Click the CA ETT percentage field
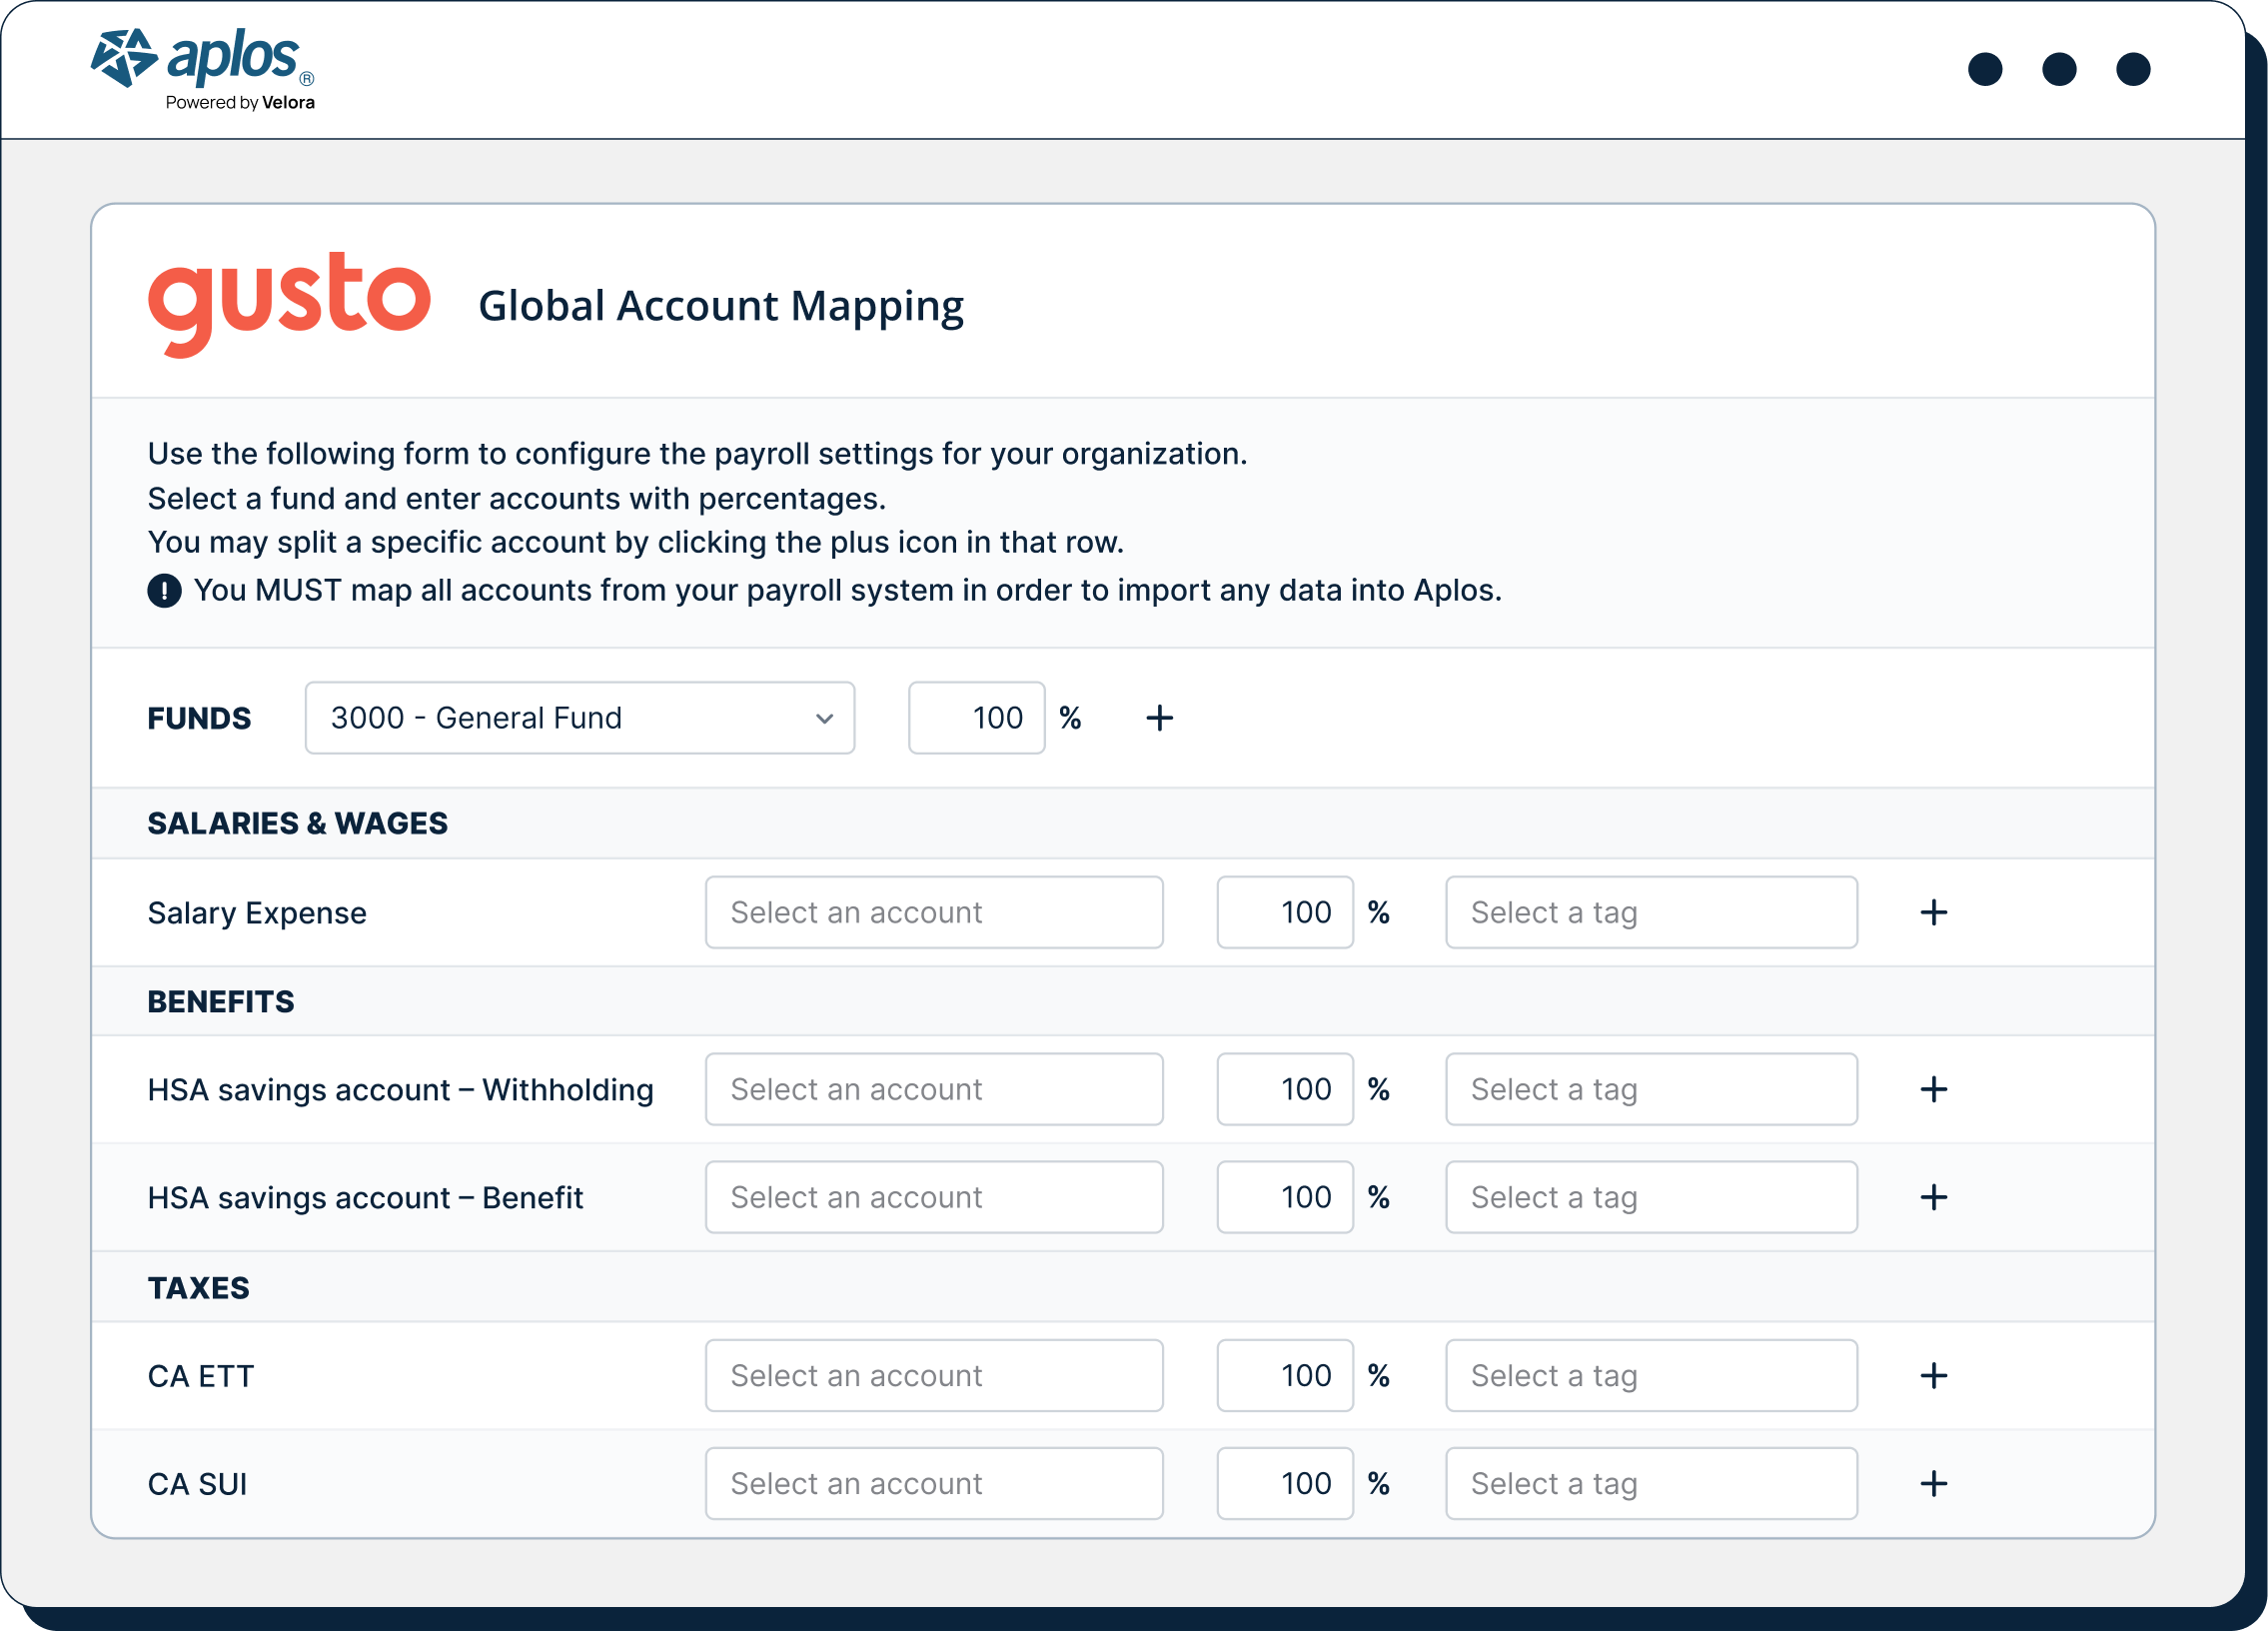The height and width of the screenshot is (1631, 2268). point(1285,1375)
